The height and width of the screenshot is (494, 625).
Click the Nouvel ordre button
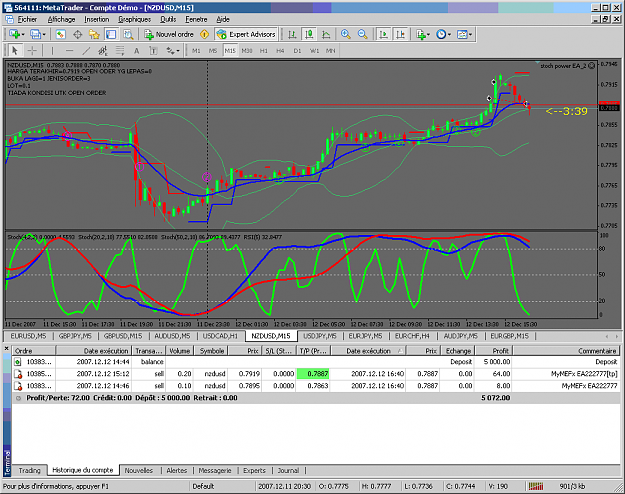[169, 35]
